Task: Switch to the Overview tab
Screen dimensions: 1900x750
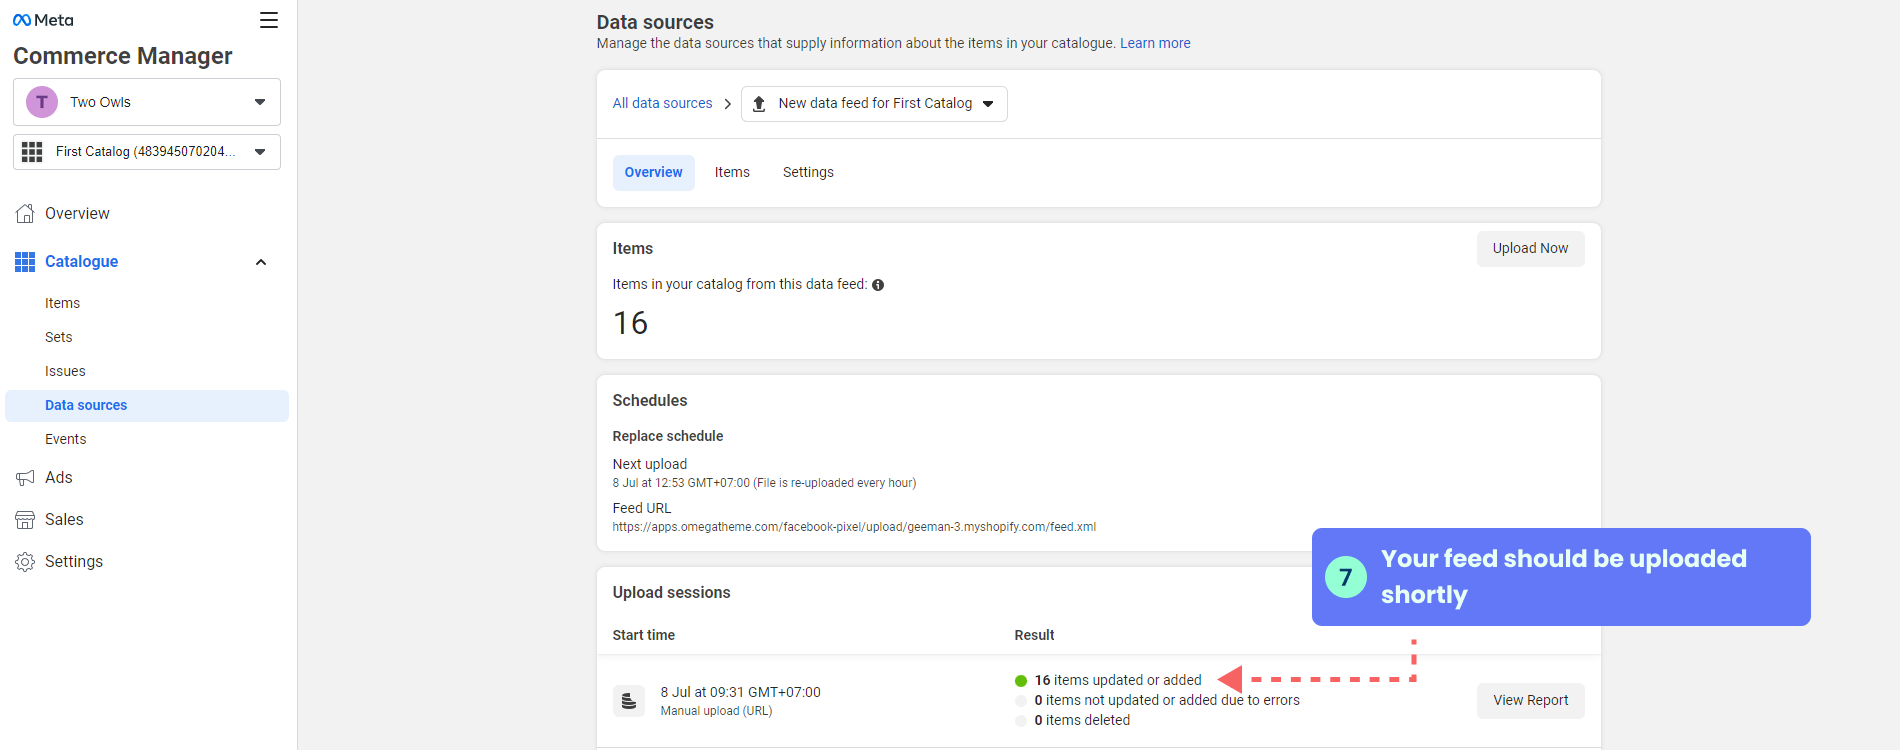Action: 654,173
